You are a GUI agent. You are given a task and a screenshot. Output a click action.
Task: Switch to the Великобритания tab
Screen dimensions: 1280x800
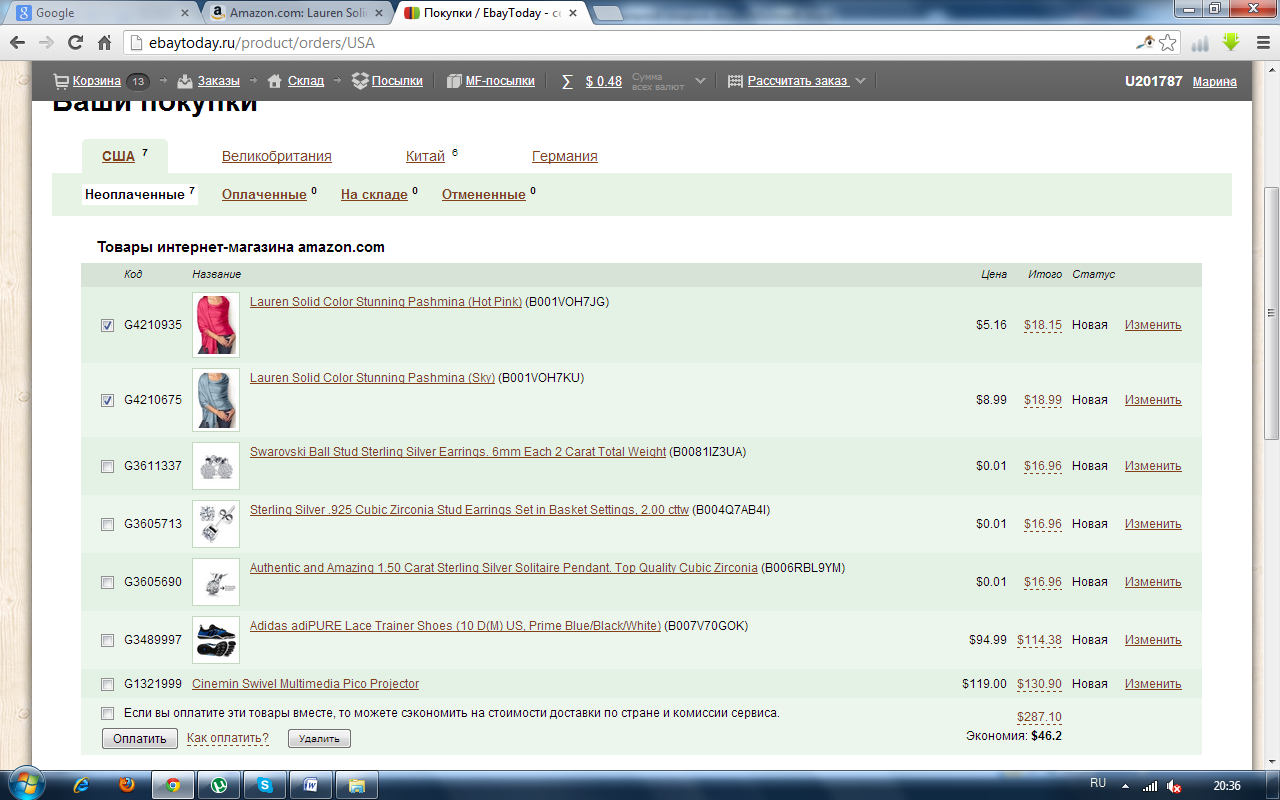click(276, 156)
